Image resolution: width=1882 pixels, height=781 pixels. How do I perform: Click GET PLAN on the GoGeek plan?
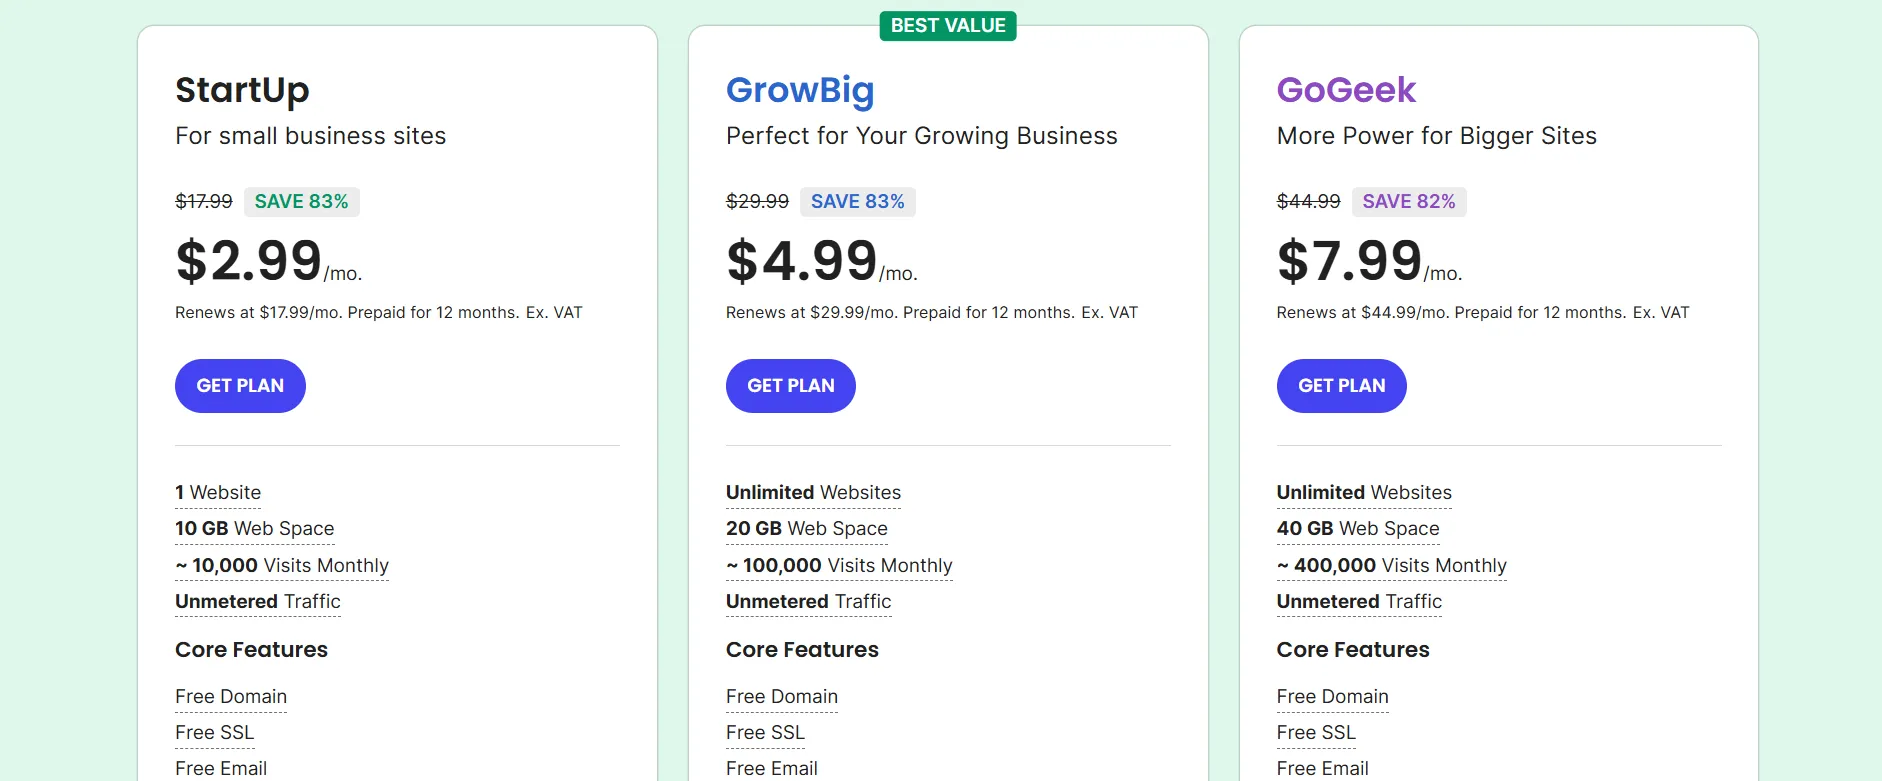1341,385
